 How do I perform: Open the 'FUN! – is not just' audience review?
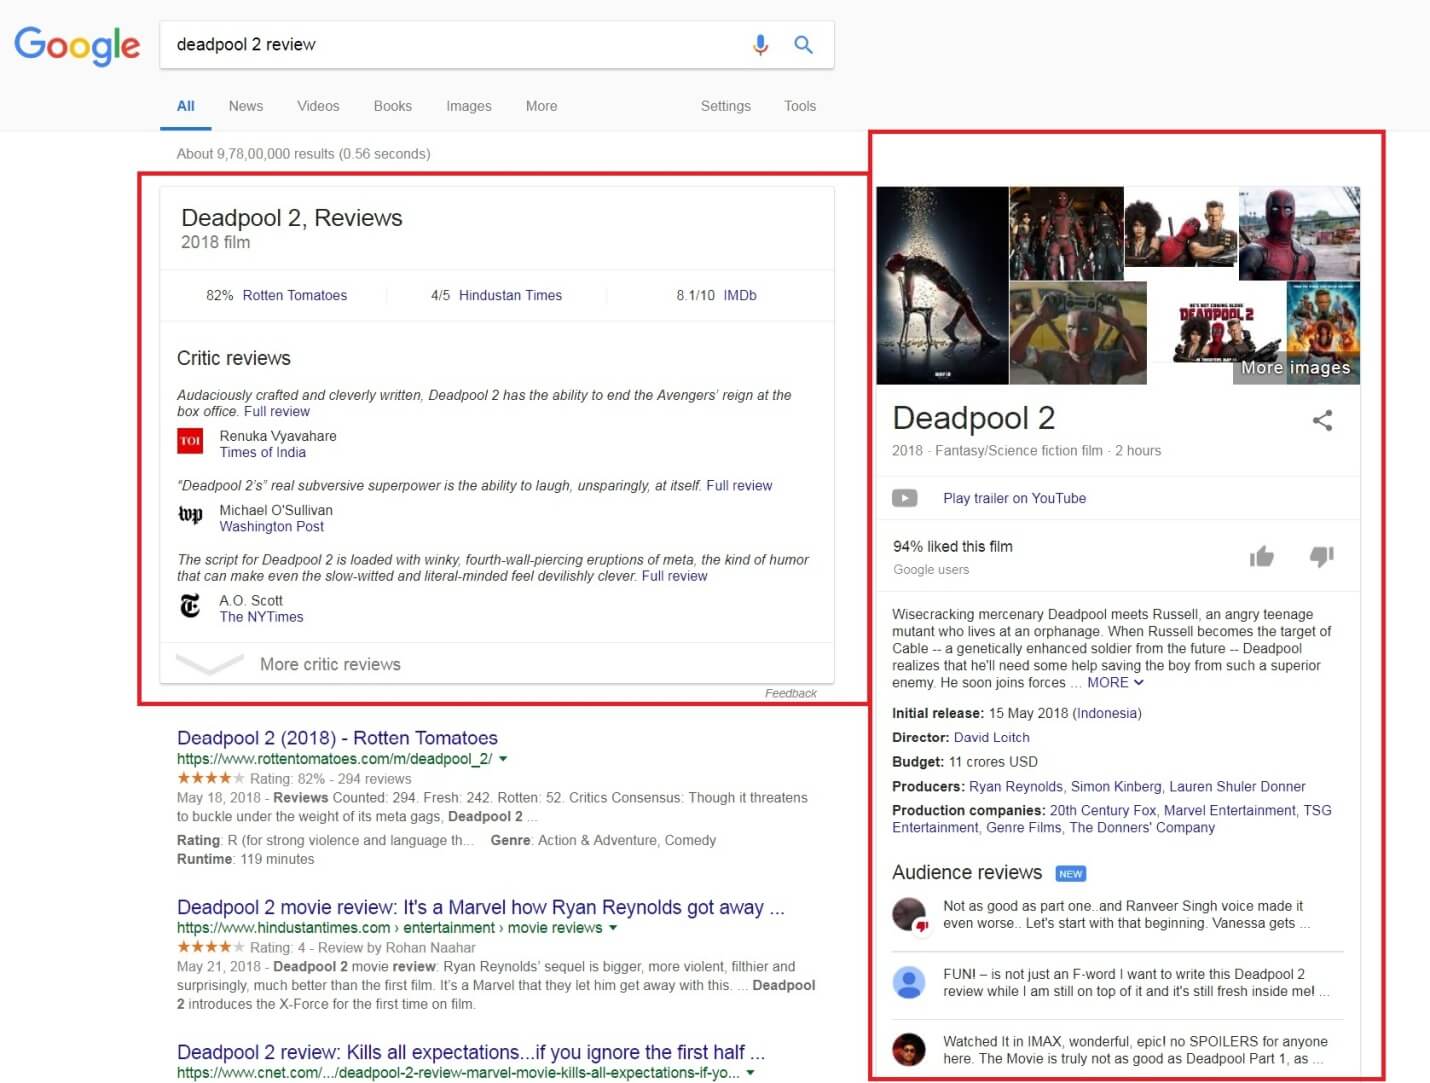tap(1136, 982)
